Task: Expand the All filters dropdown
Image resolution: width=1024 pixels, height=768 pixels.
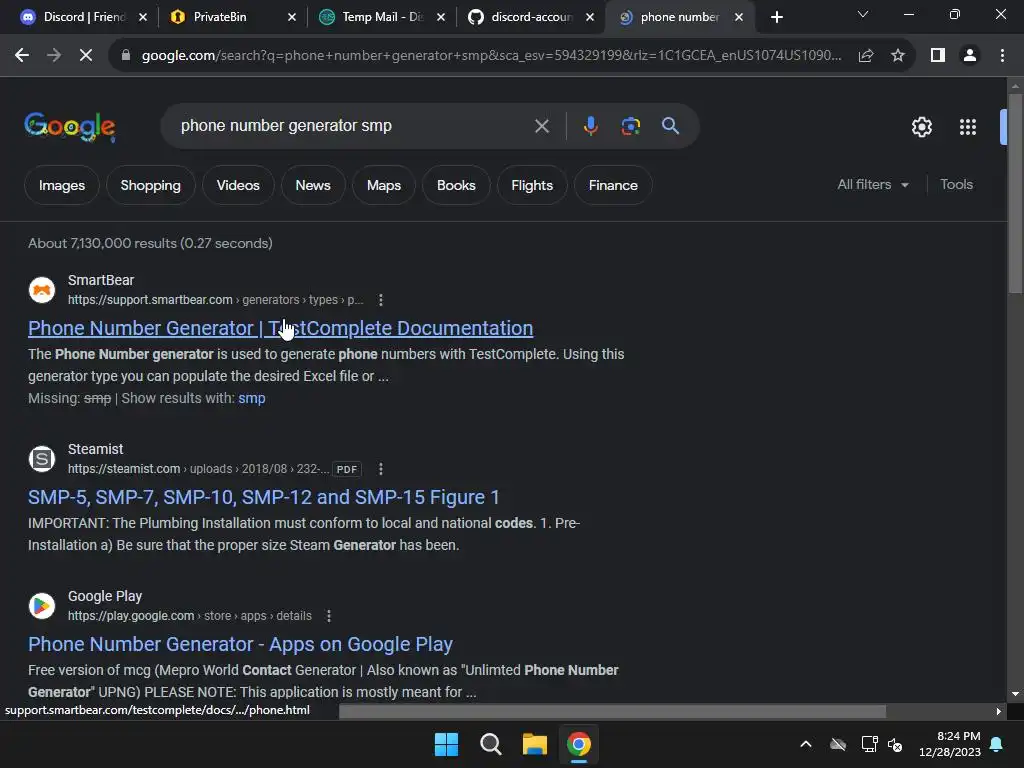Action: click(x=873, y=185)
